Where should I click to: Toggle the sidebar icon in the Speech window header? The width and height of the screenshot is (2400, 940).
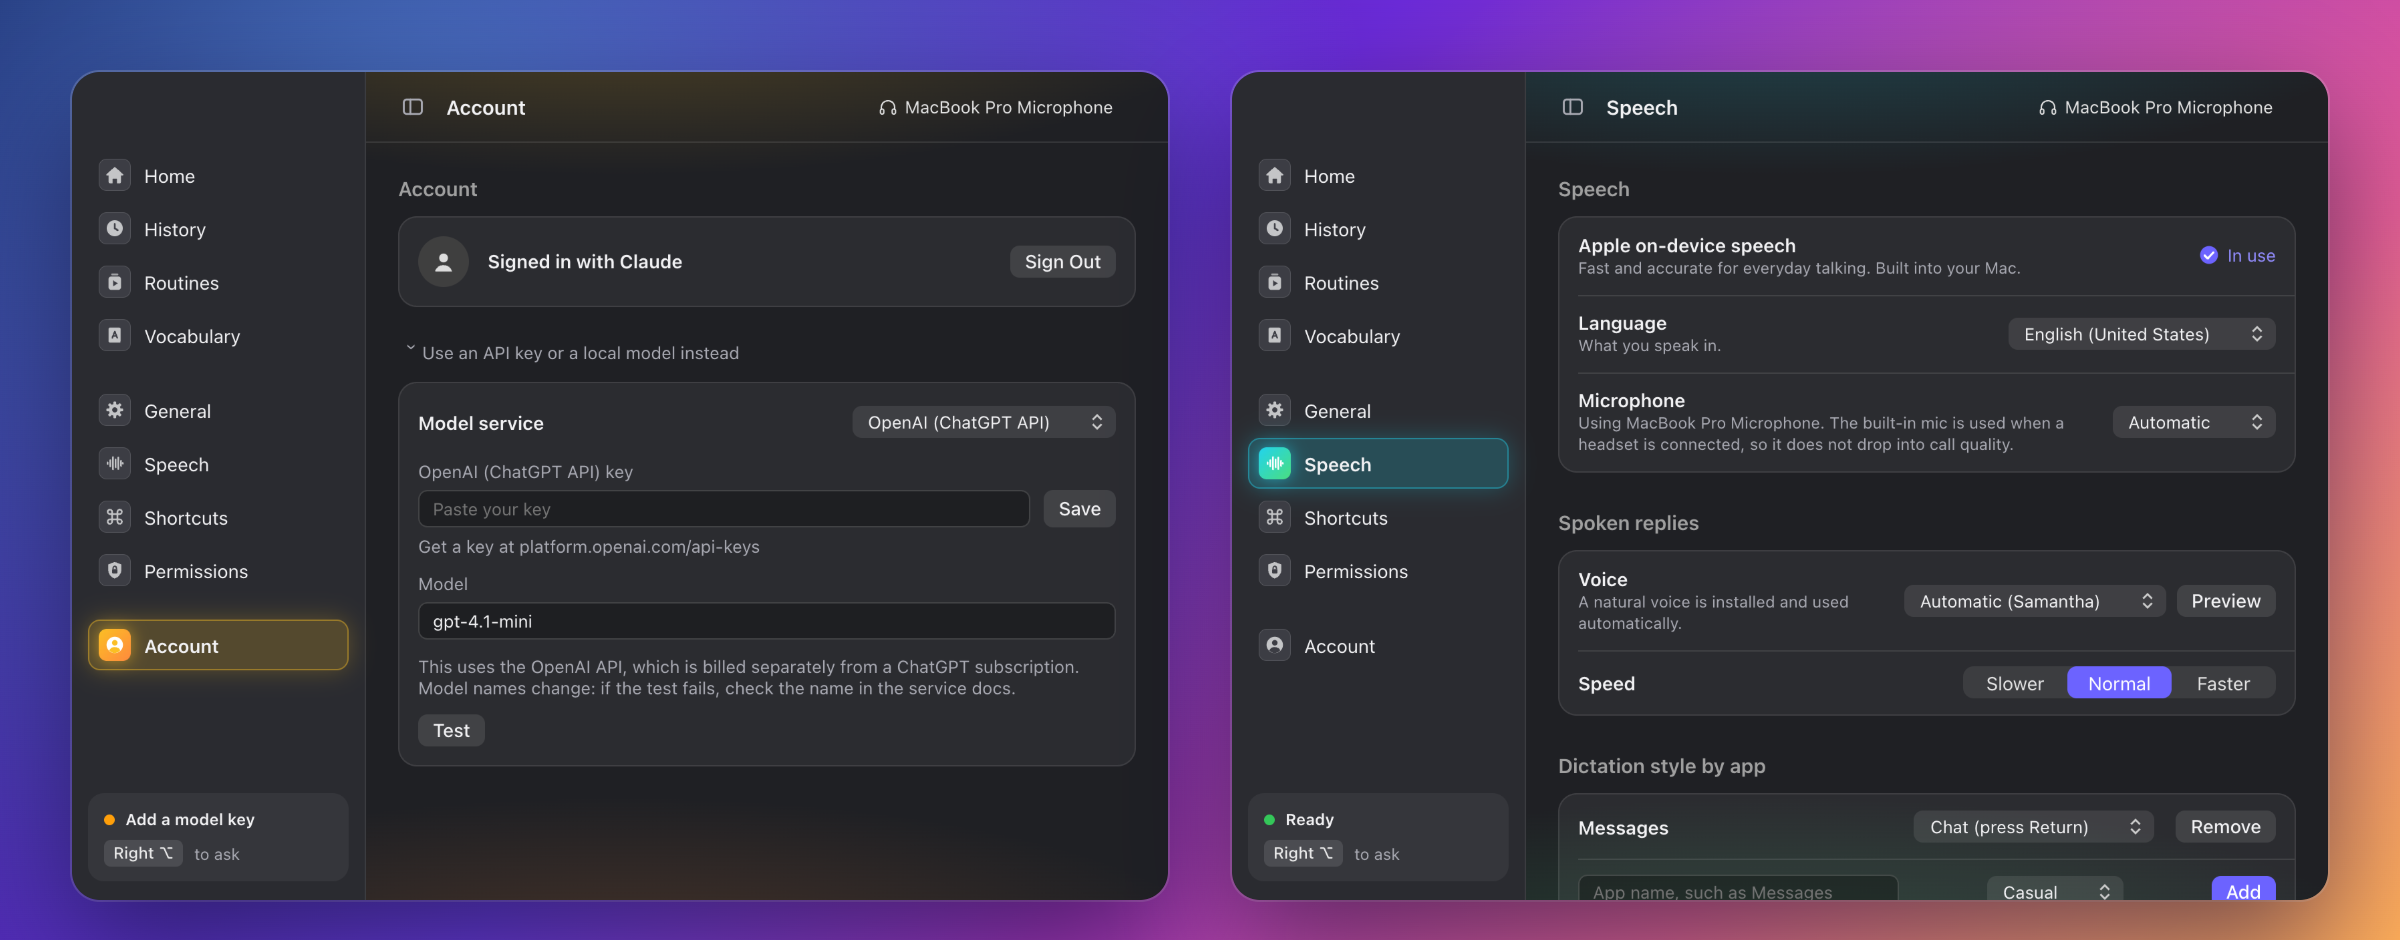coord(1573,107)
